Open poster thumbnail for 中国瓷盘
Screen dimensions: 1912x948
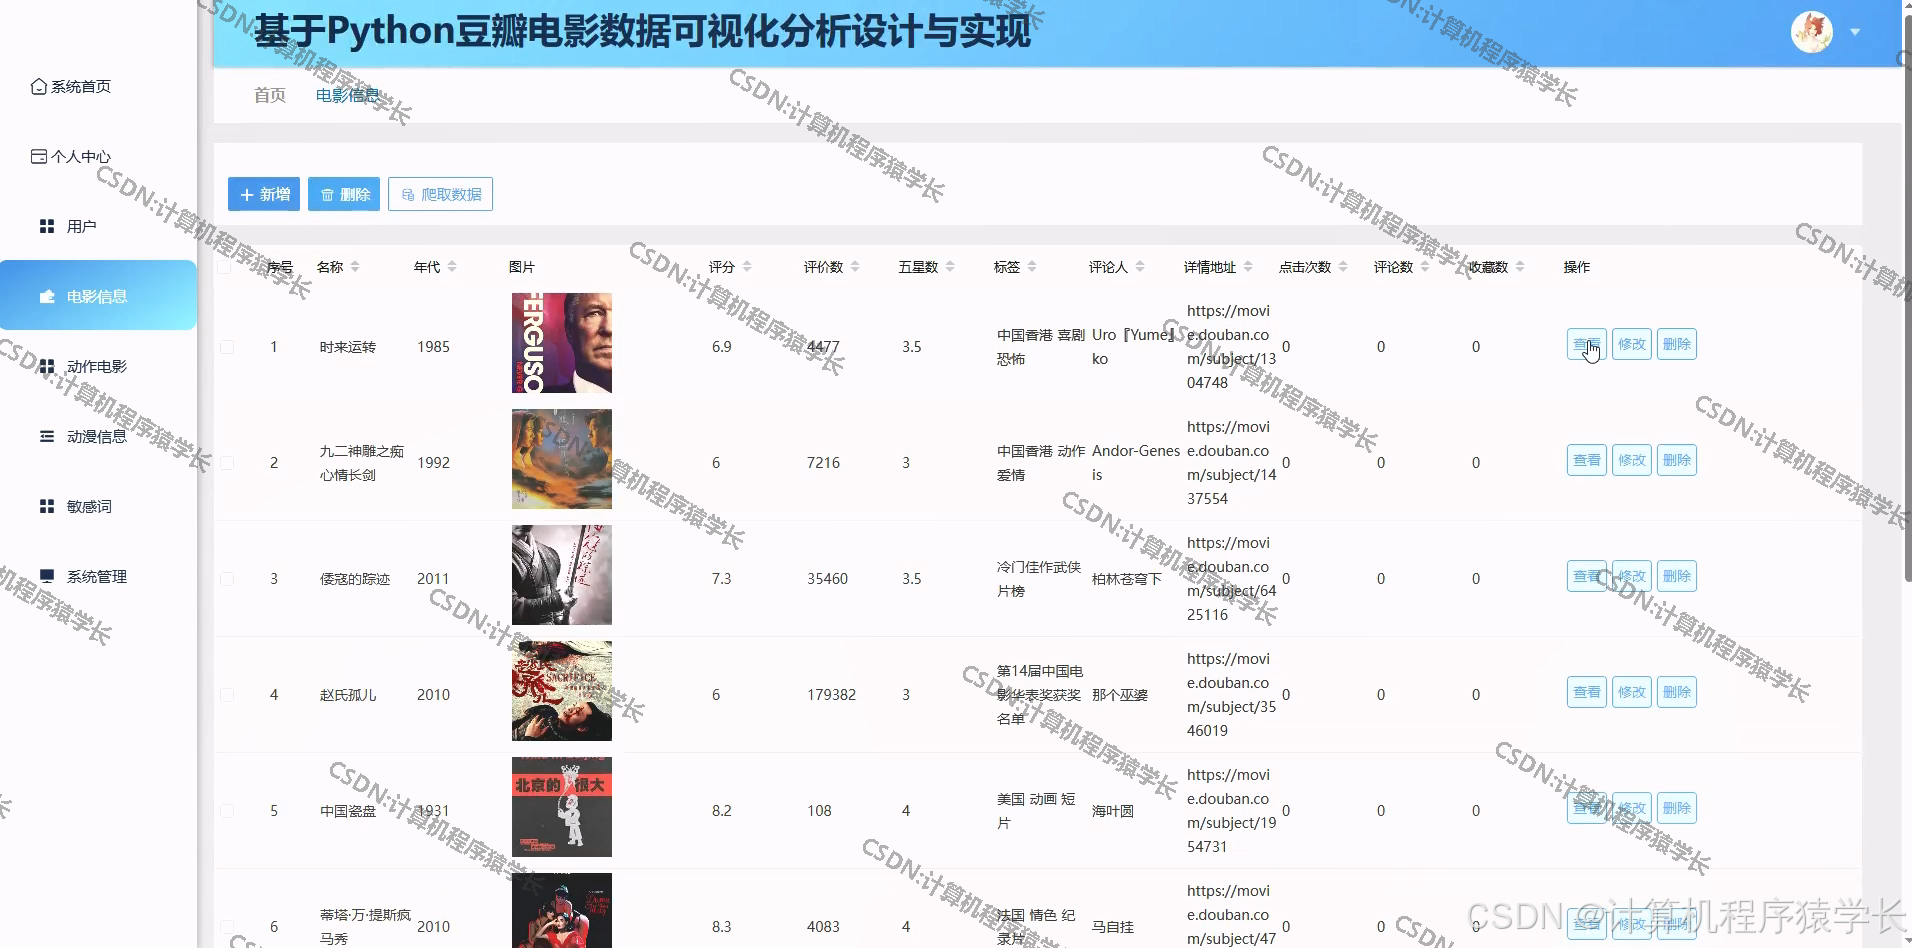click(562, 807)
